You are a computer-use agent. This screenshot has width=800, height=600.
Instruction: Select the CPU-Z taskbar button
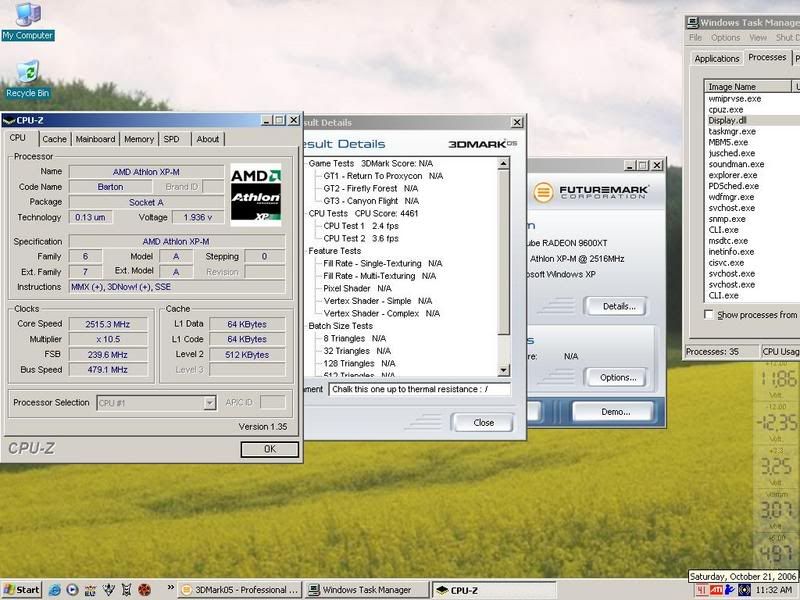(x=494, y=590)
